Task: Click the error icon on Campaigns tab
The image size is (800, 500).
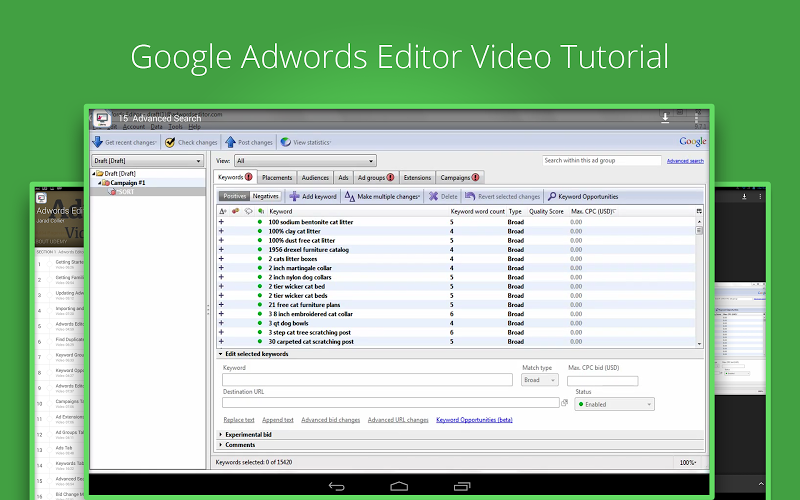Action: pyautogui.click(x=476, y=178)
